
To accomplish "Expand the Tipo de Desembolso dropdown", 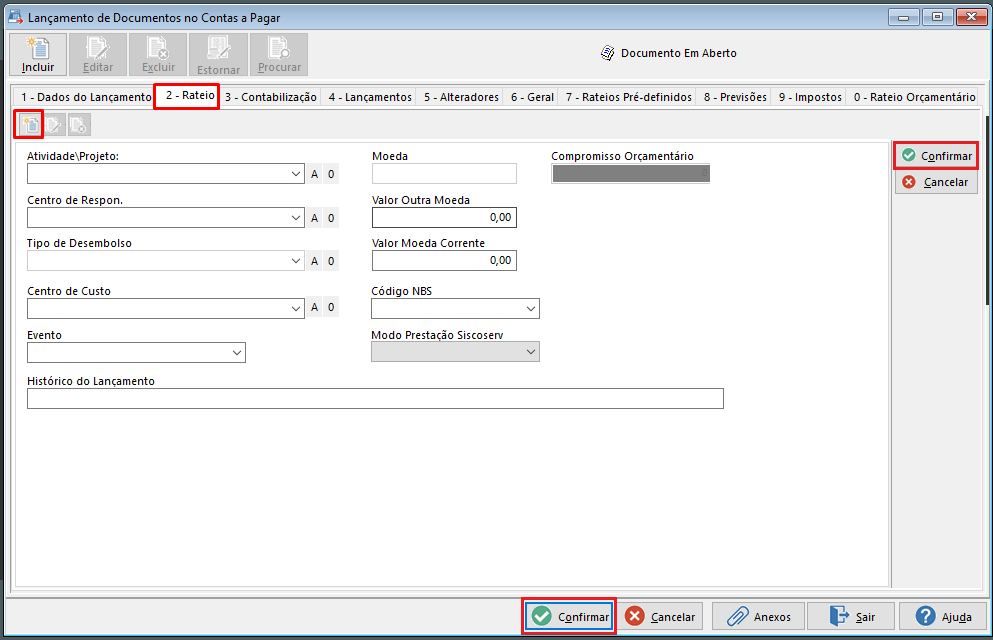I will [296, 261].
